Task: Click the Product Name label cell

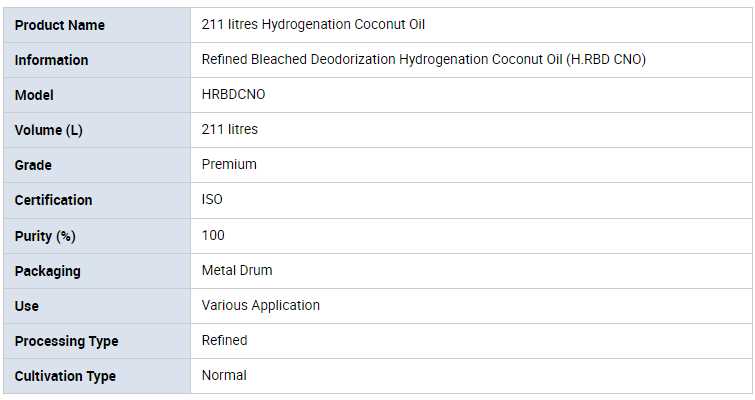Action: [59, 25]
